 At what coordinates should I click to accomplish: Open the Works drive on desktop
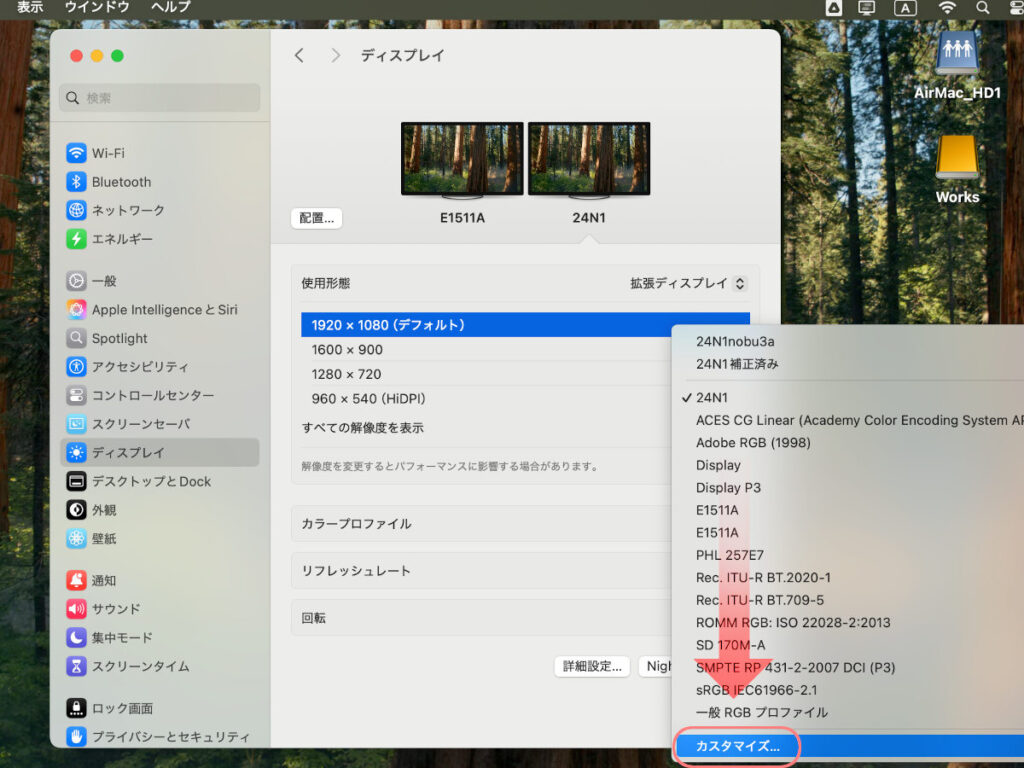pos(957,160)
